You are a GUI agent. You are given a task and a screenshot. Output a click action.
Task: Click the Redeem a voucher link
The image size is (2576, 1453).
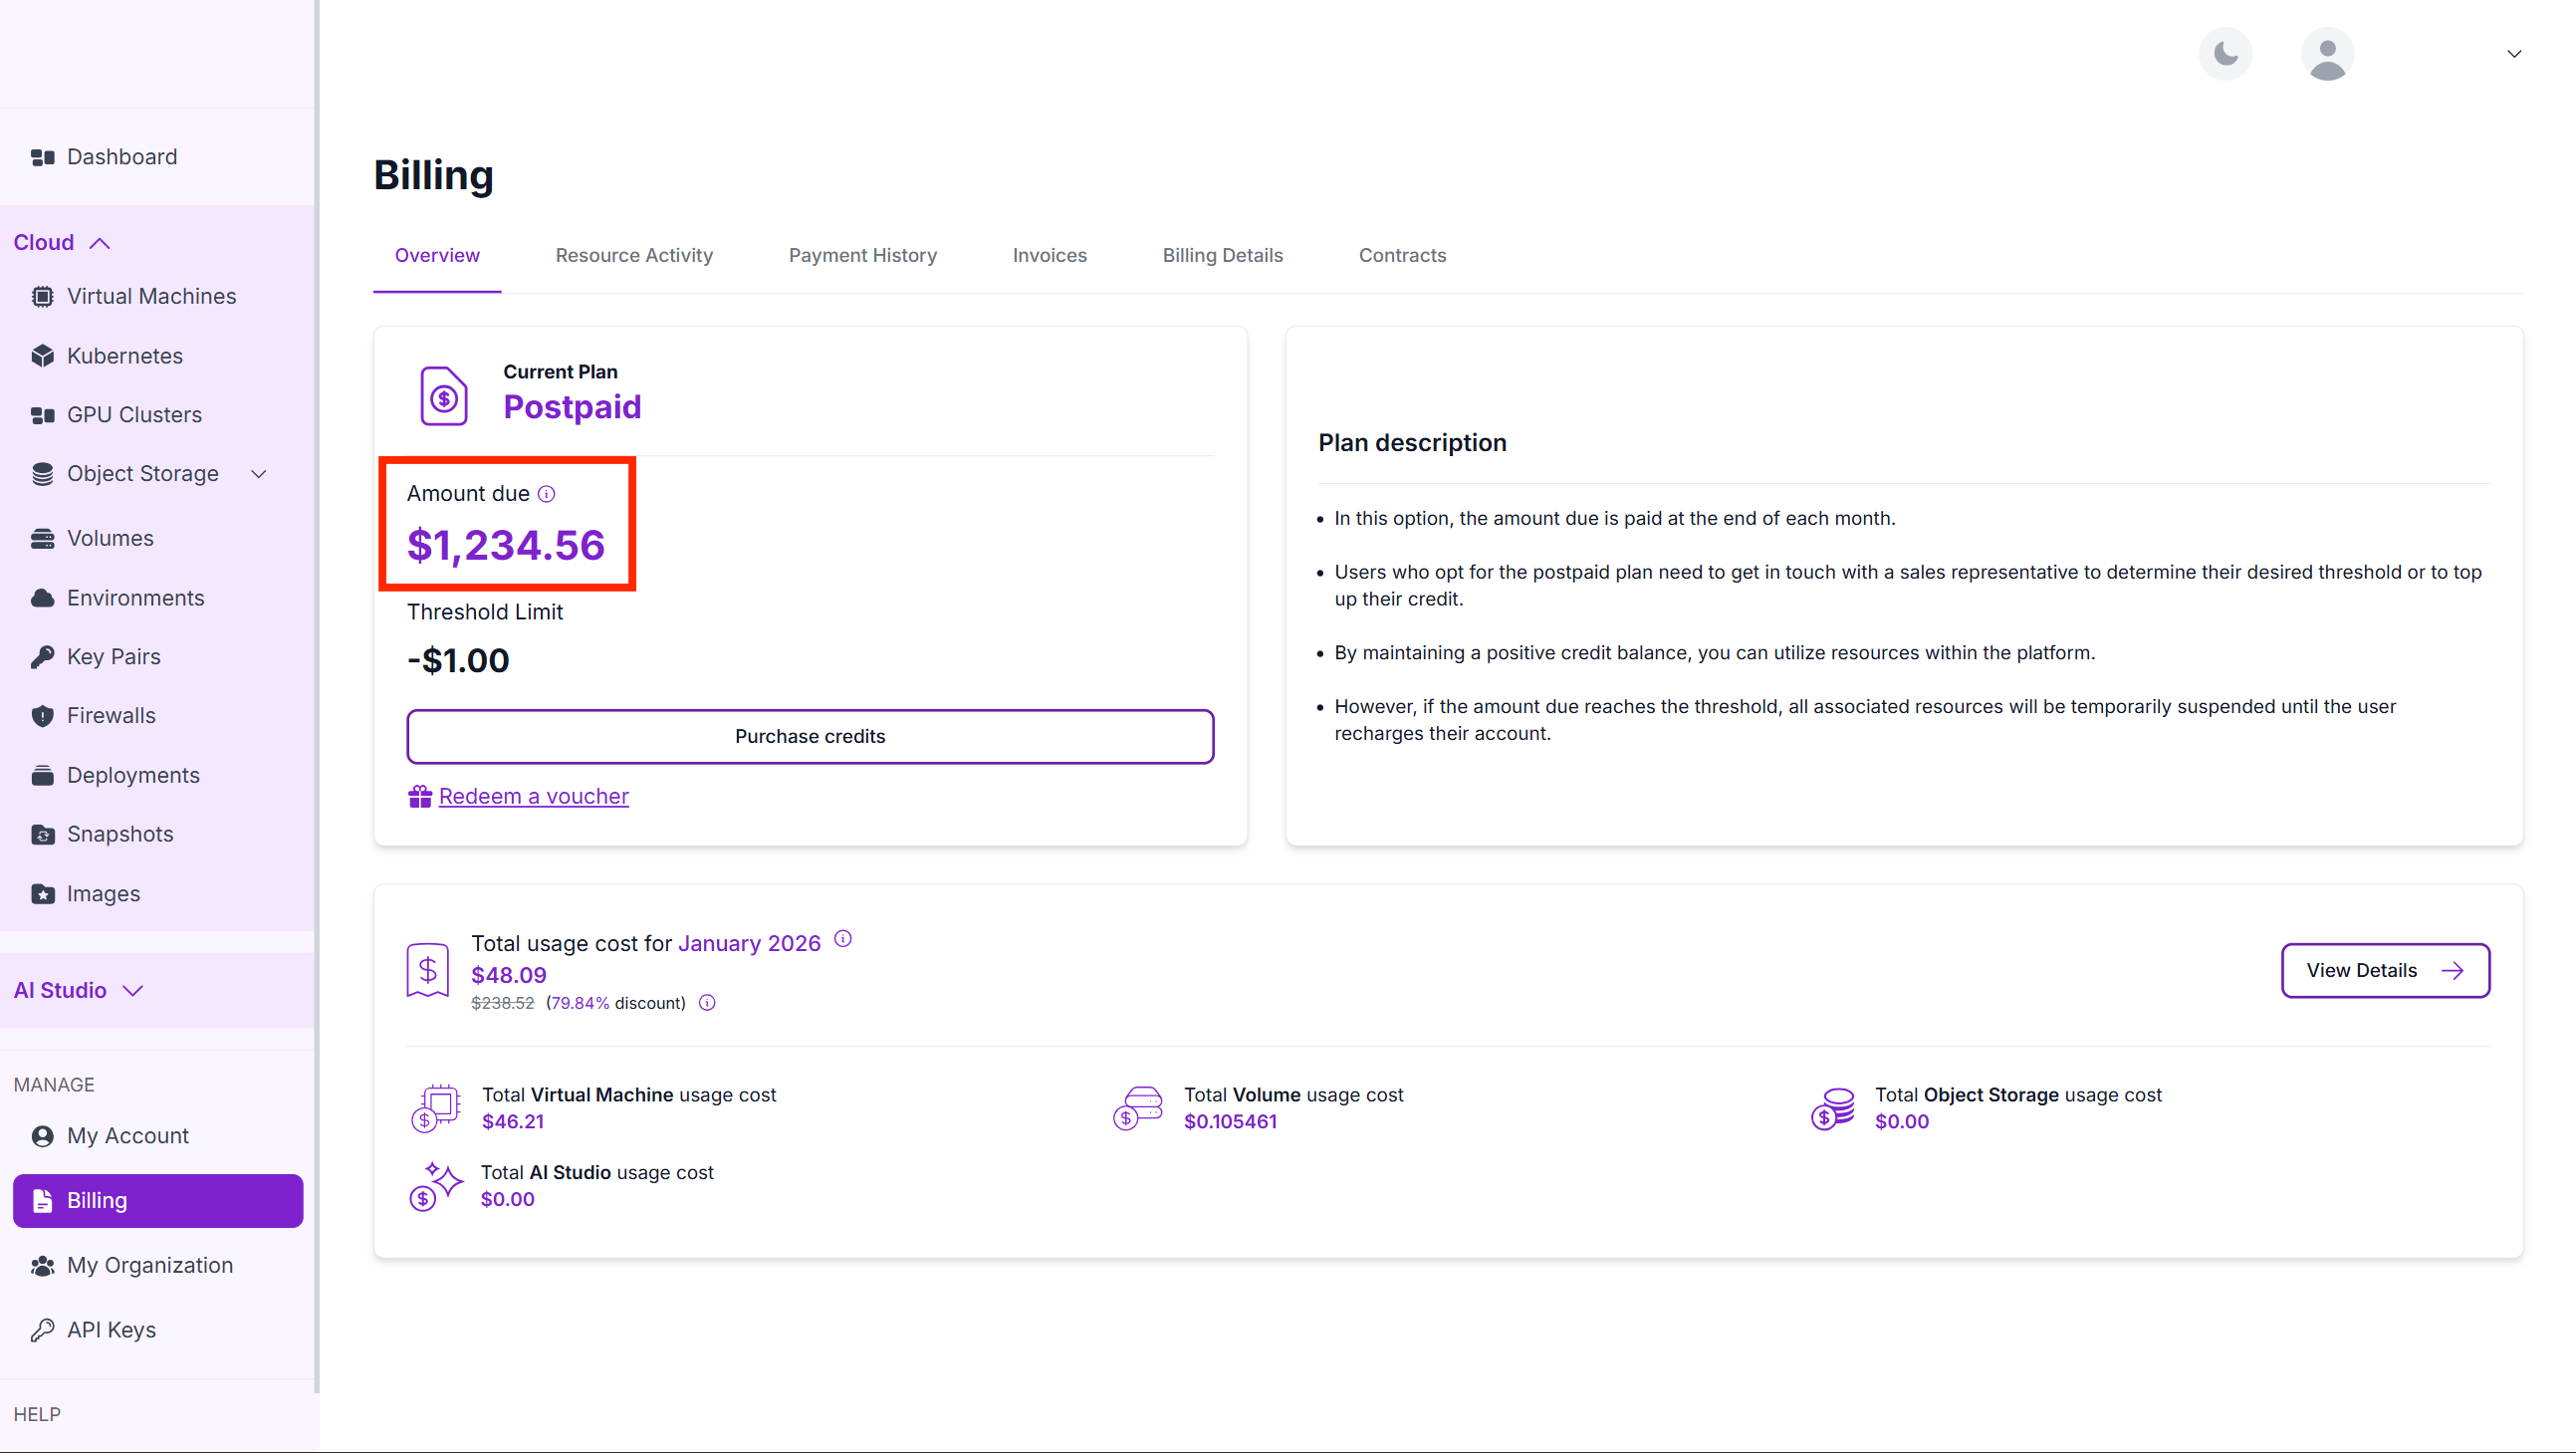point(533,797)
